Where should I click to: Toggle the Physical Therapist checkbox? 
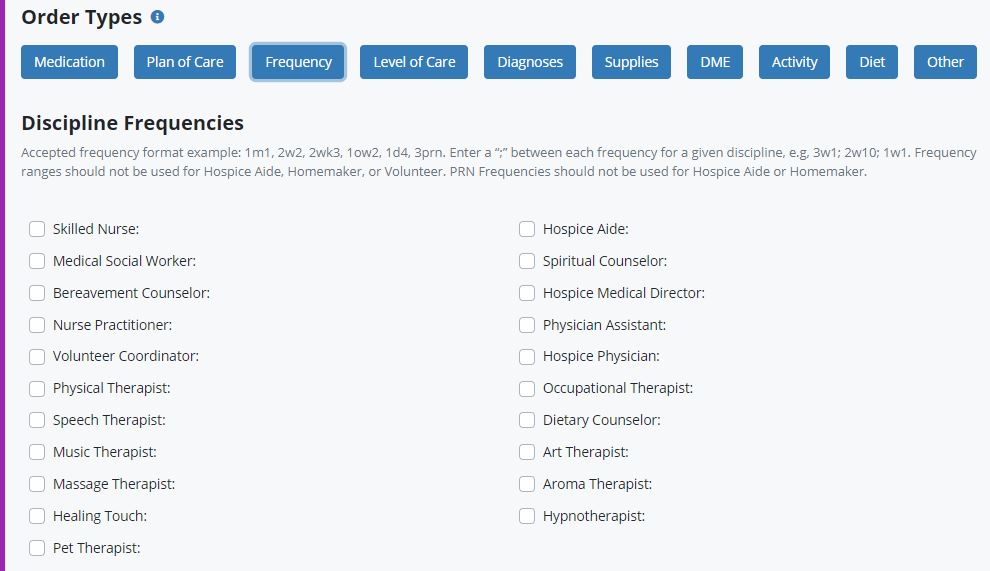tap(37, 388)
